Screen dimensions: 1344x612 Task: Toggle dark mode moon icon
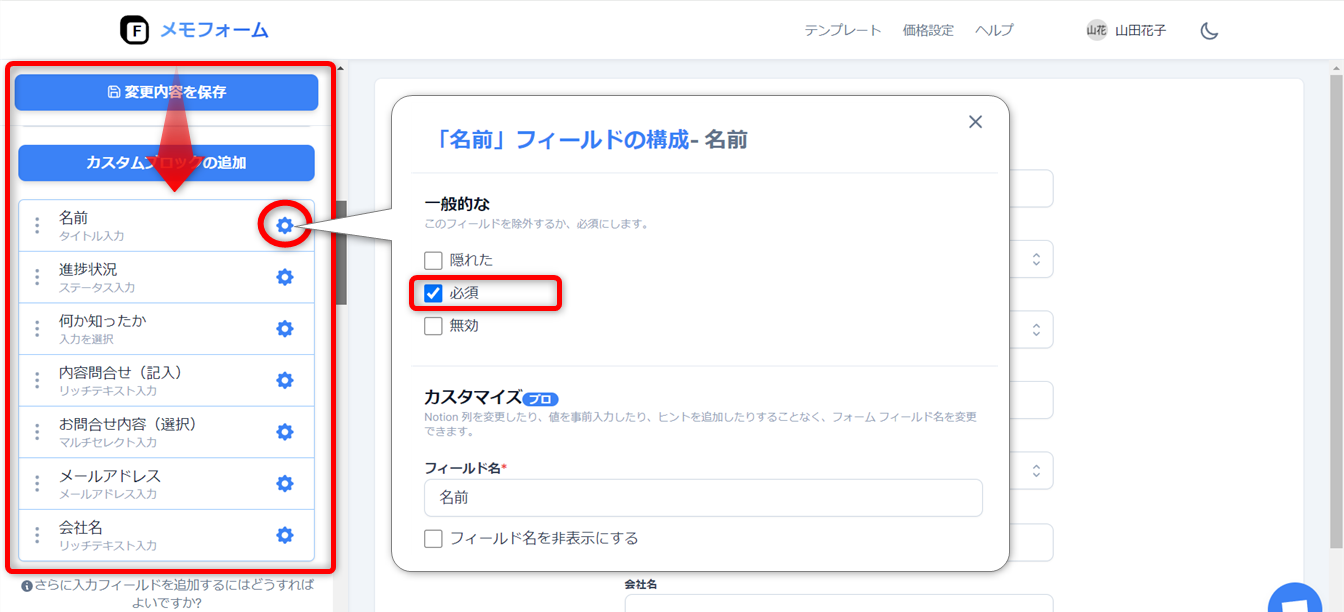[x=1209, y=31]
